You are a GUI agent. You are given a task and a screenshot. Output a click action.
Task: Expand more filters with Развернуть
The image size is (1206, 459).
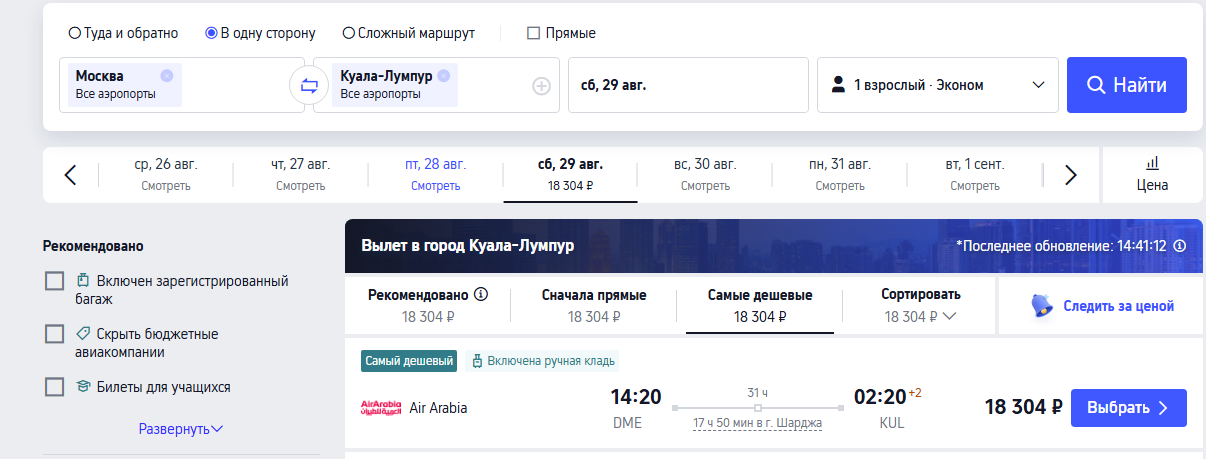click(181, 429)
